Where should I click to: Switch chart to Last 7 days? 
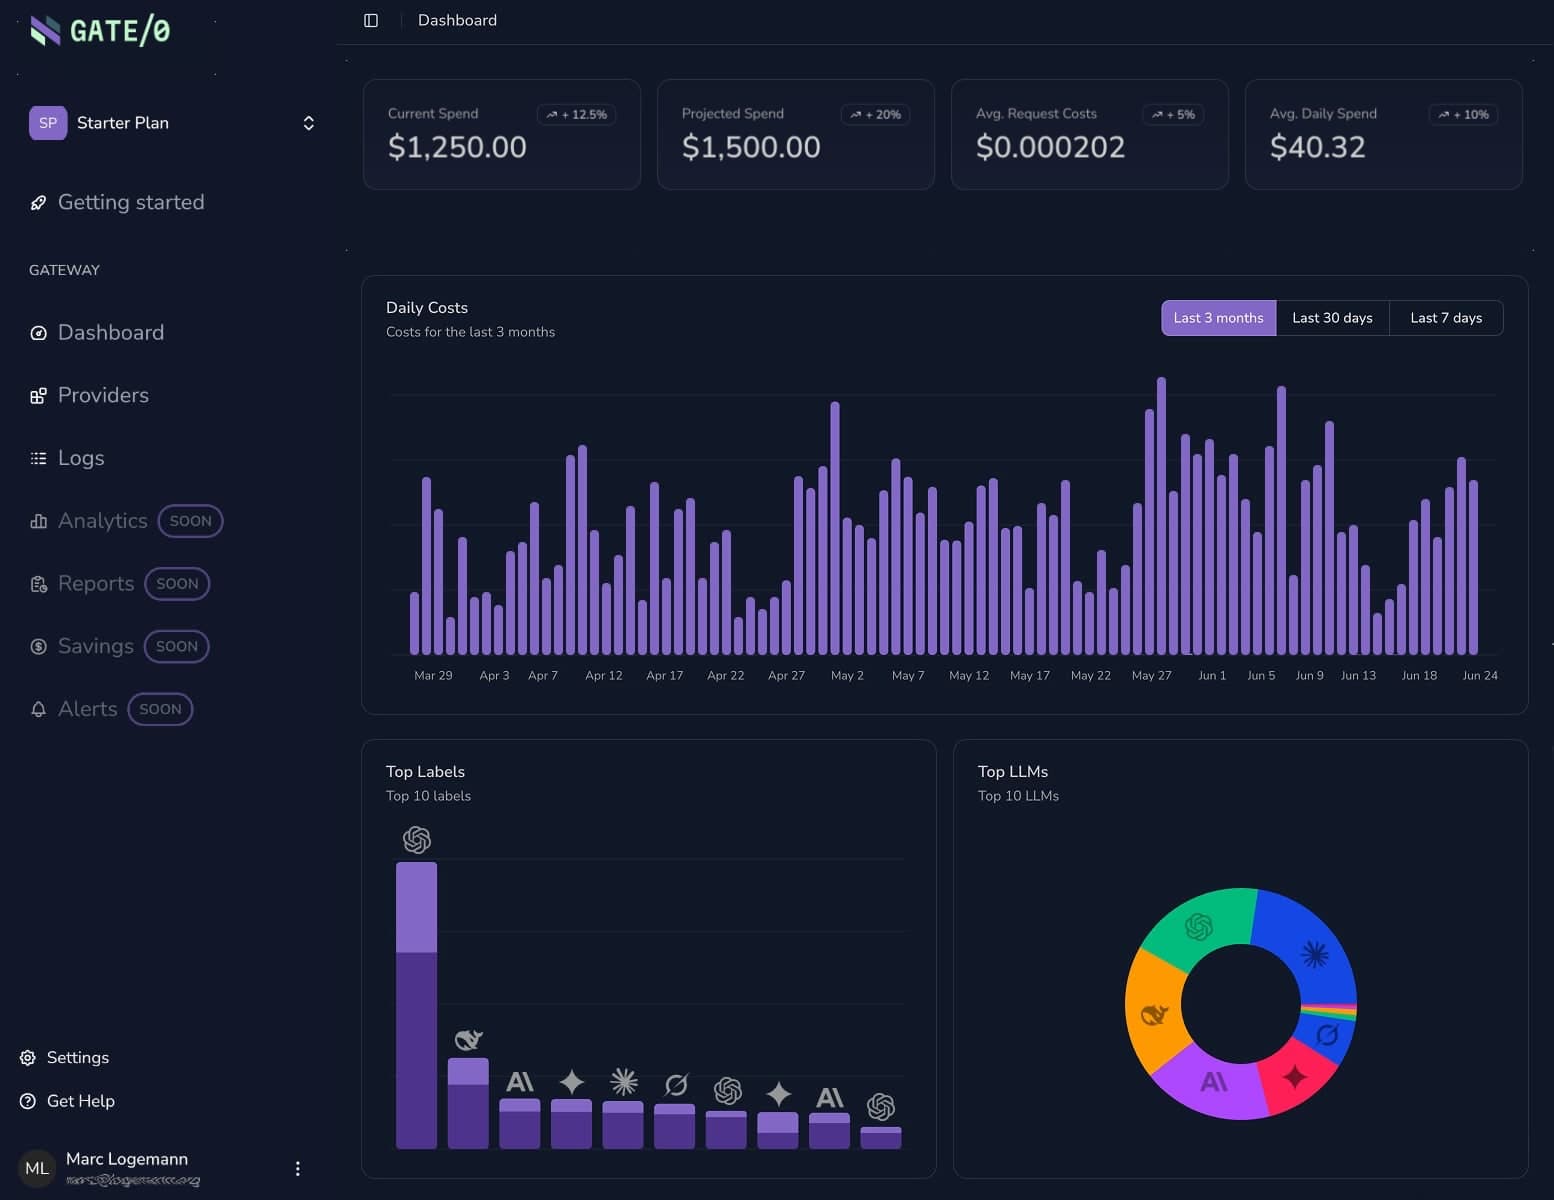click(x=1445, y=318)
